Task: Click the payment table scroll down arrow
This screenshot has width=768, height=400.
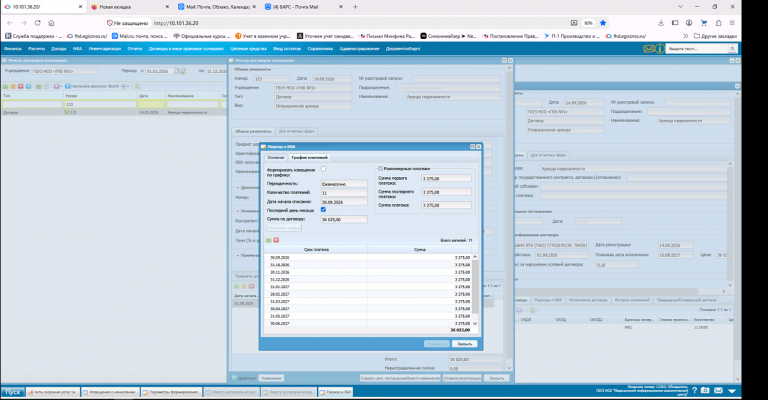Action: [475, 324]
